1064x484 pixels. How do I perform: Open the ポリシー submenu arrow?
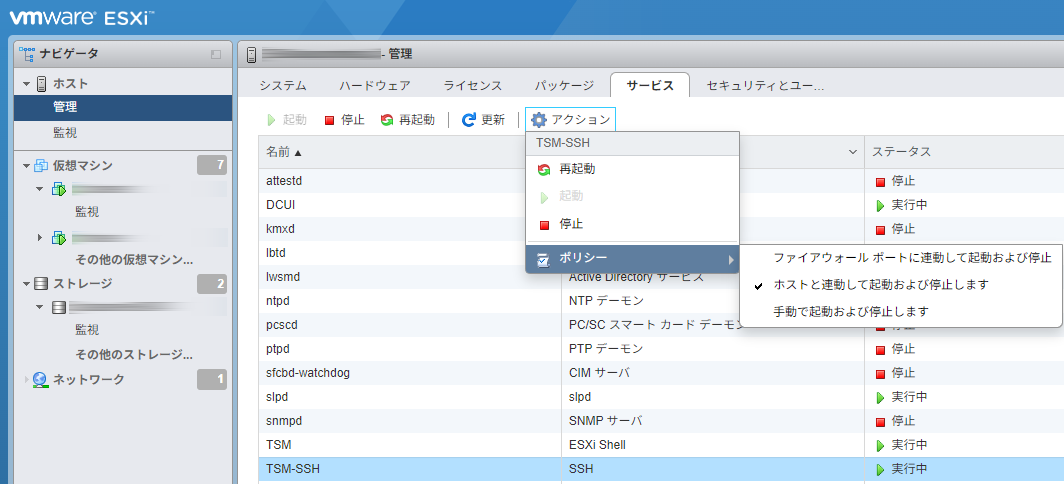click(731, 259)
